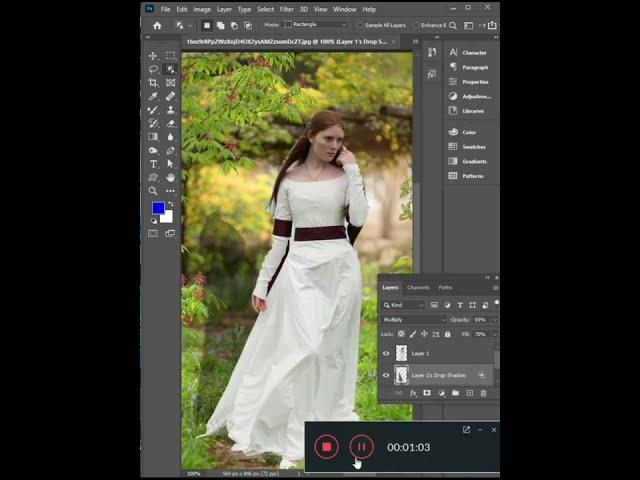Enable the Enhance Edge checkbox
640x480 pixels.
[x=416, y=25]
